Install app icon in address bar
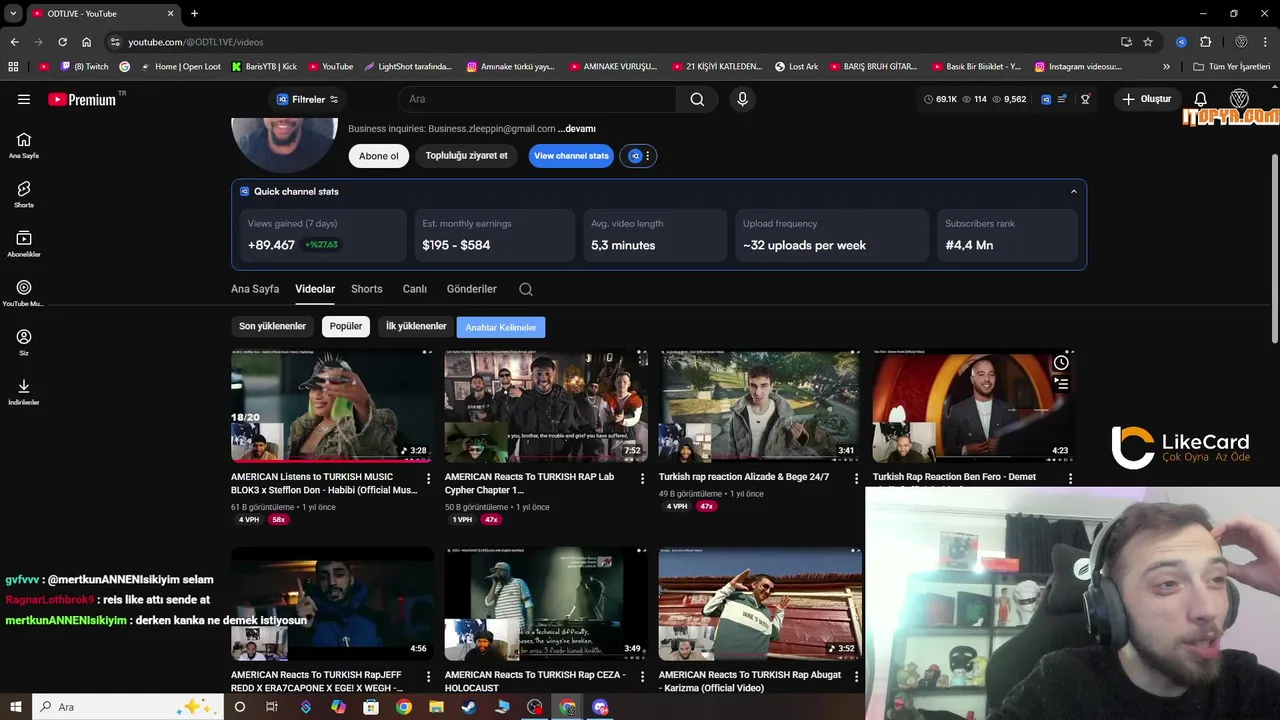The image size is (1280, 720). coord(1126,42)
